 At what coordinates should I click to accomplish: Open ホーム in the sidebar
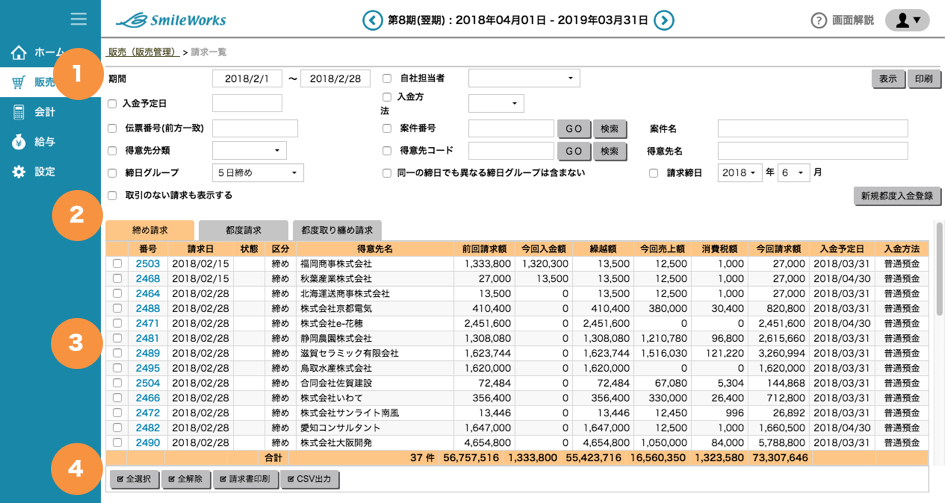49,52
